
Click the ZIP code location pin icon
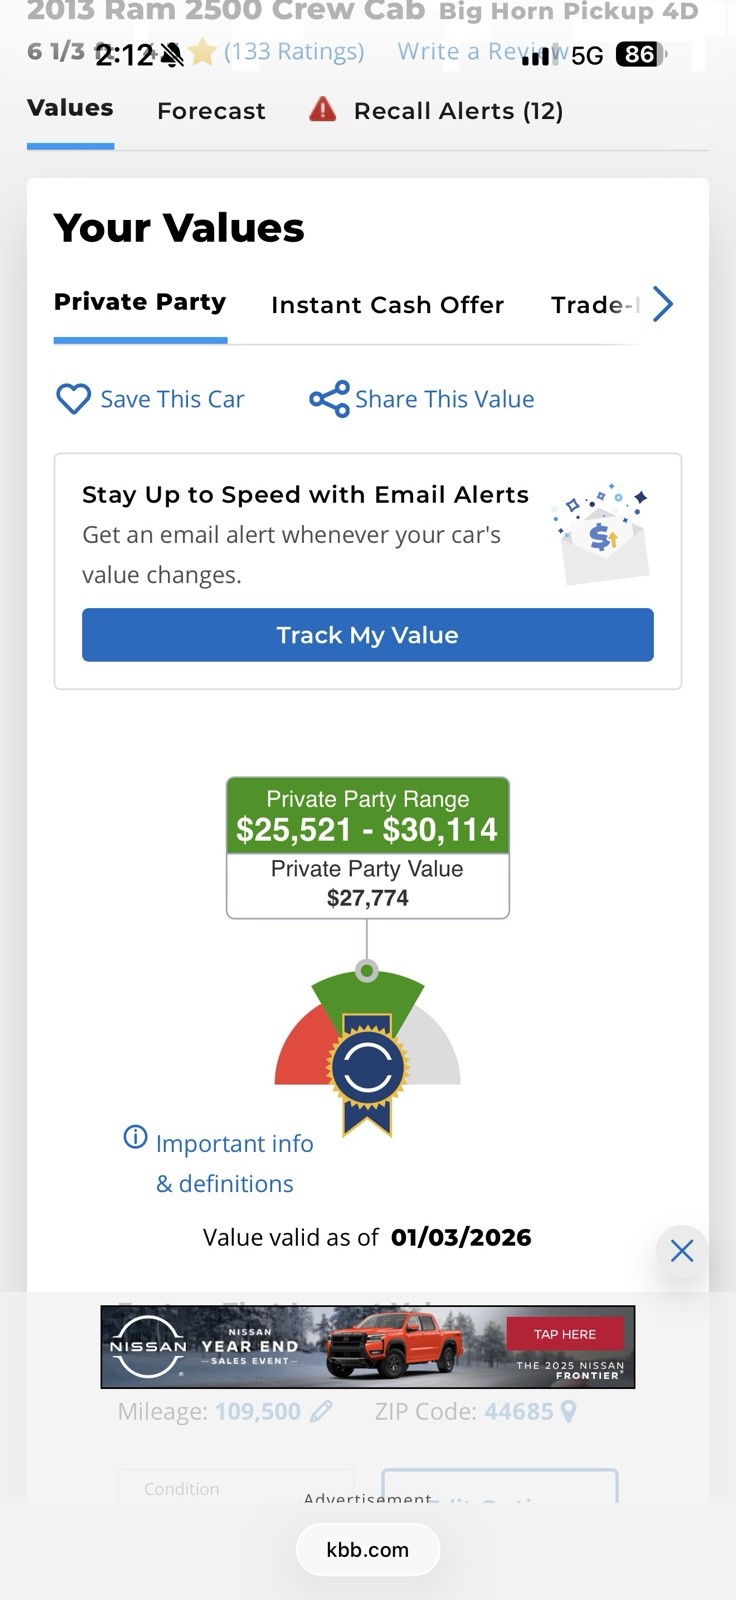tap(569, 1411)
